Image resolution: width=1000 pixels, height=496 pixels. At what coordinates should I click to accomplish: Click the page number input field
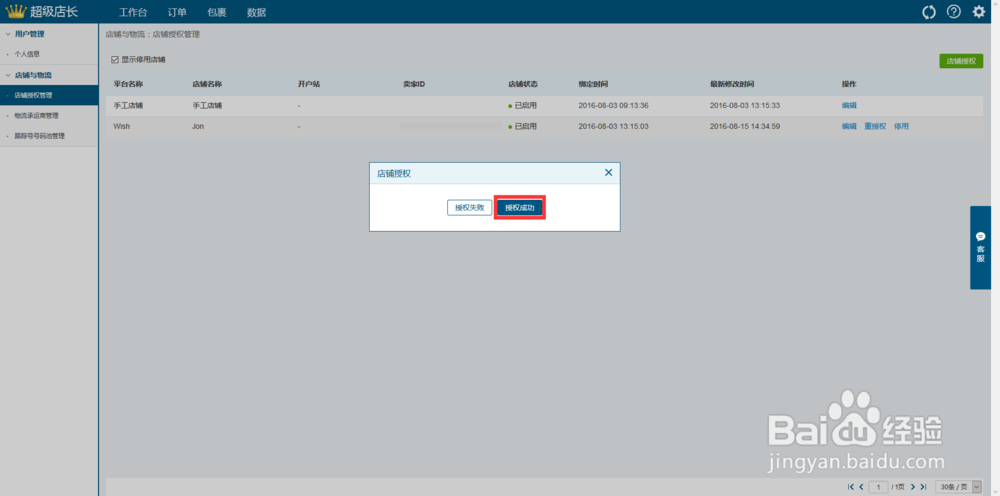click(878, 487)
